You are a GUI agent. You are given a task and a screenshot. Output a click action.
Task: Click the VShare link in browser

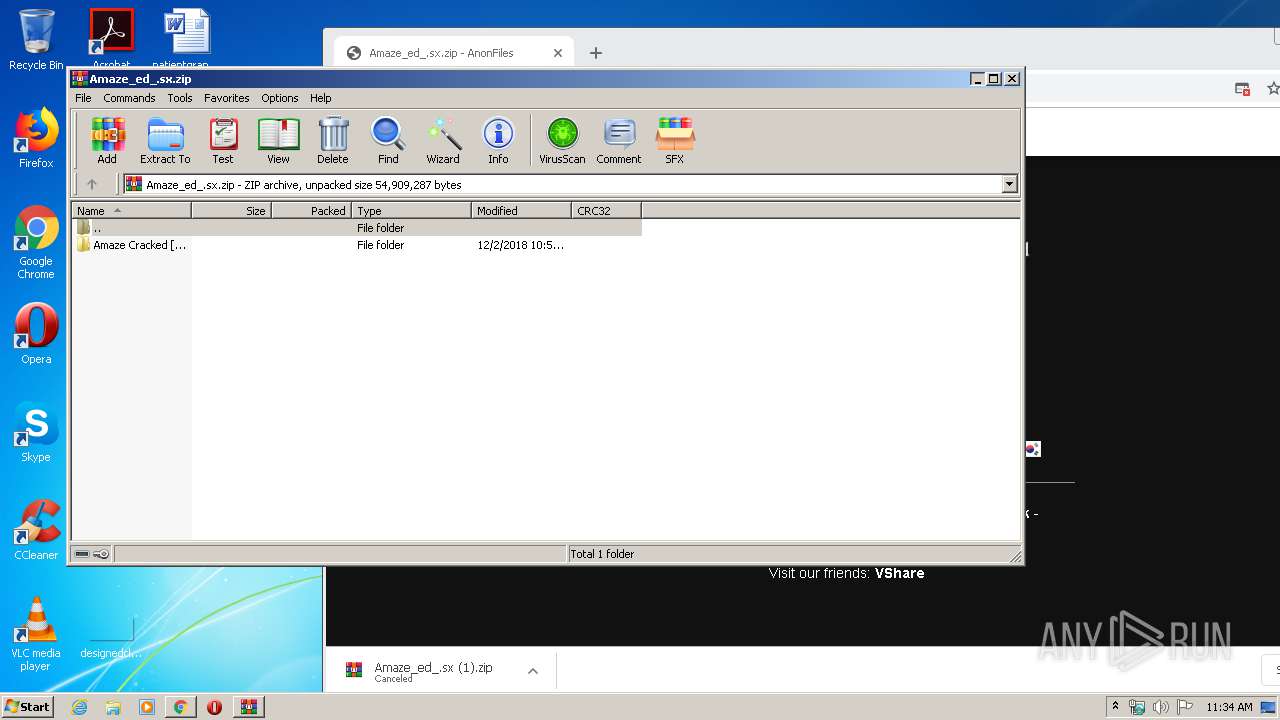(x=899, y=573)
